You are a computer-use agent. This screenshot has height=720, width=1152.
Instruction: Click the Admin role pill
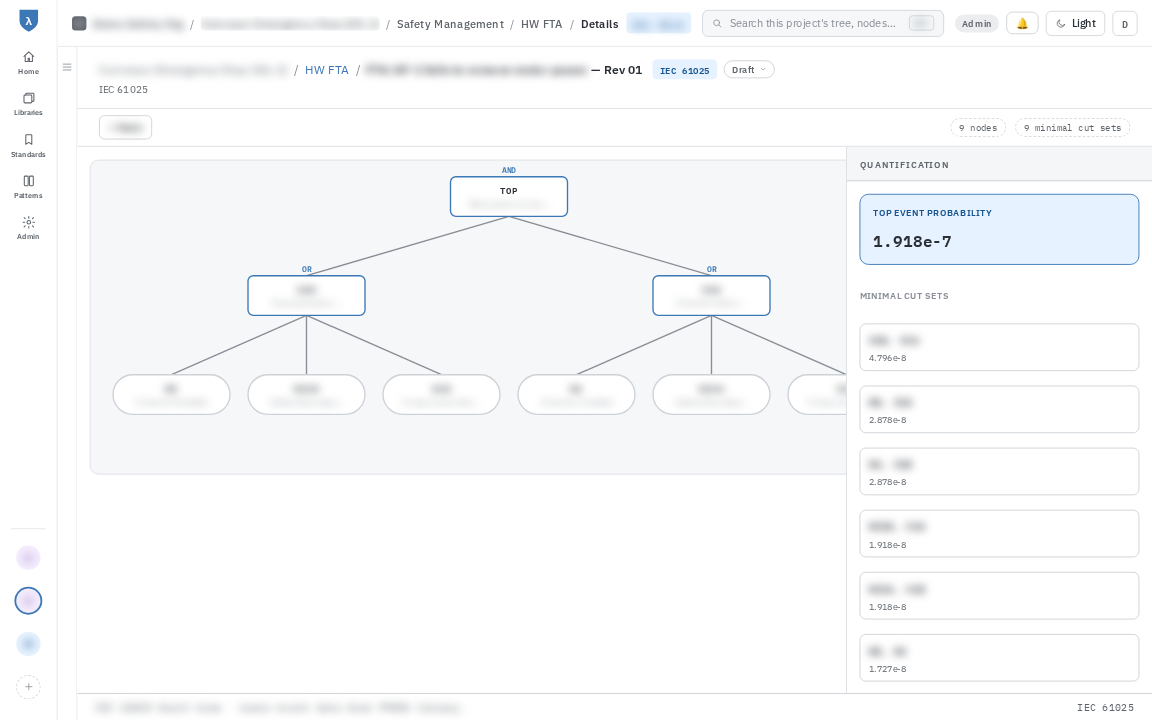pos(976,24)
